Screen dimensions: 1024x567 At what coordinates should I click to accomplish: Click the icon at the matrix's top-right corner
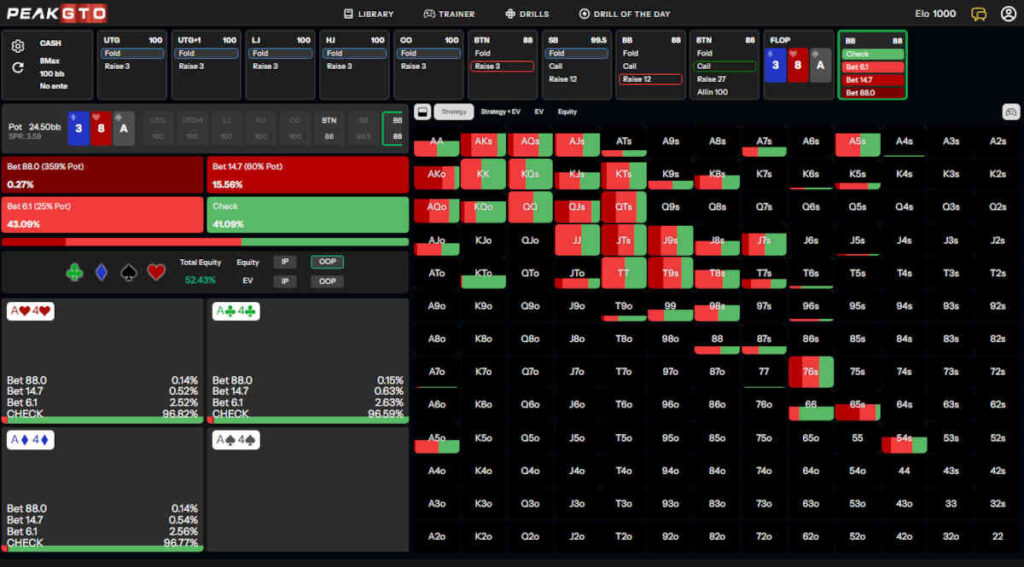point(1010,112)
